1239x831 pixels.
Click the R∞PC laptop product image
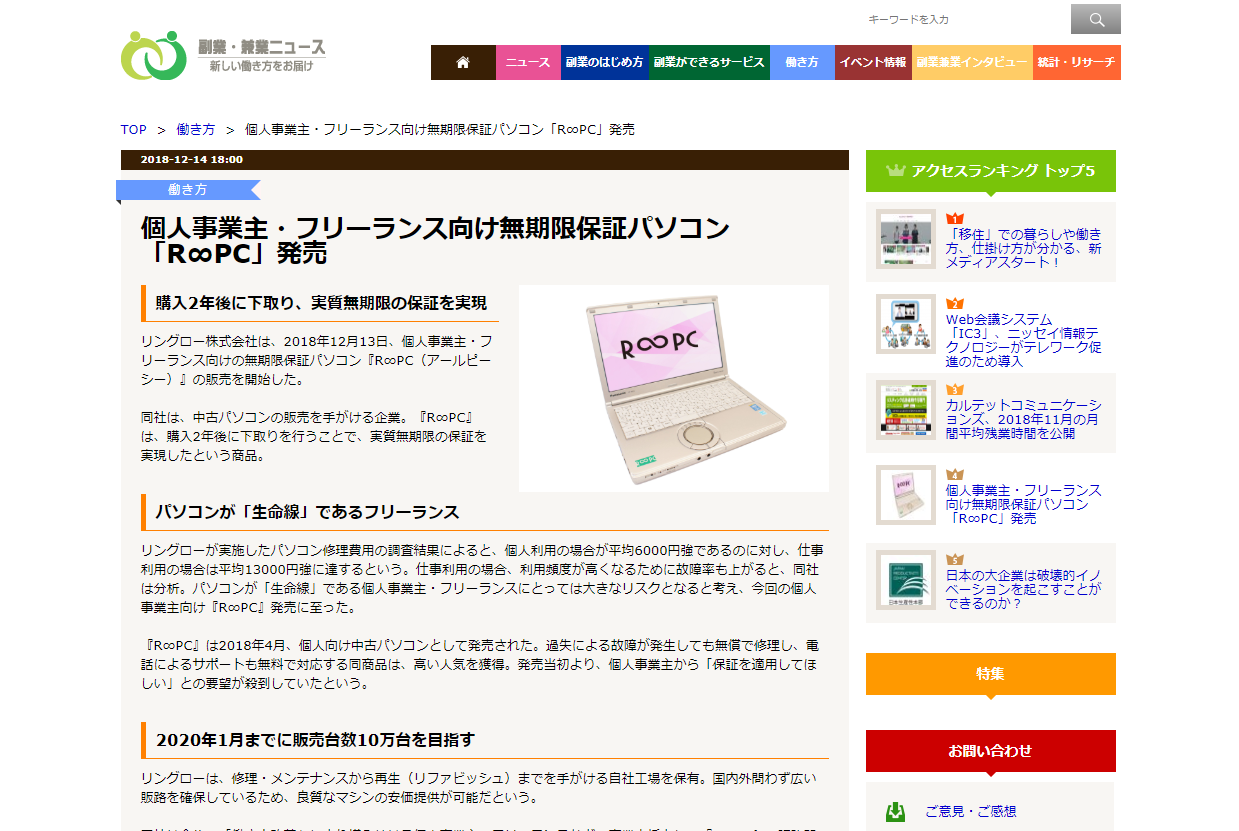click(x=673, y=389)
